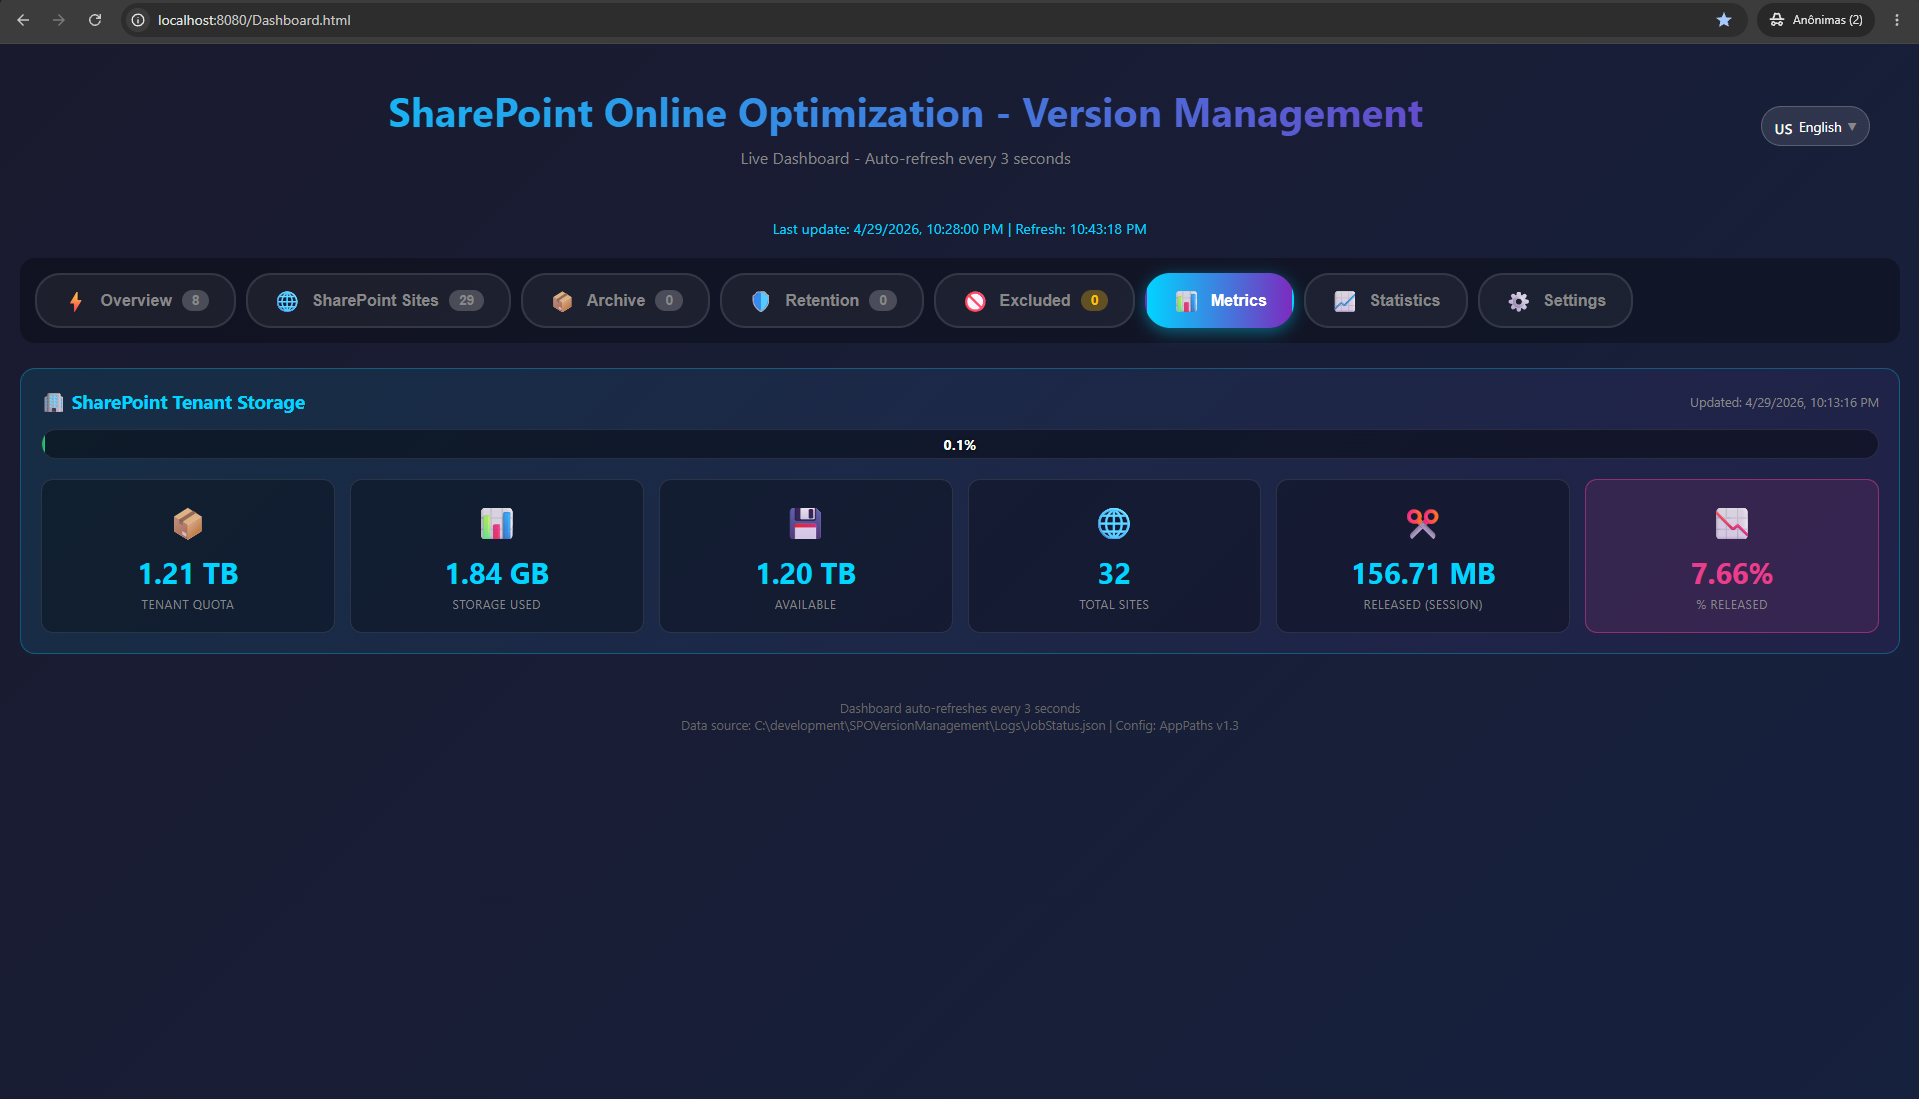Click the Excluded count badge 0
This screenshot has width=1919, height=1099.
point(1094,300)
